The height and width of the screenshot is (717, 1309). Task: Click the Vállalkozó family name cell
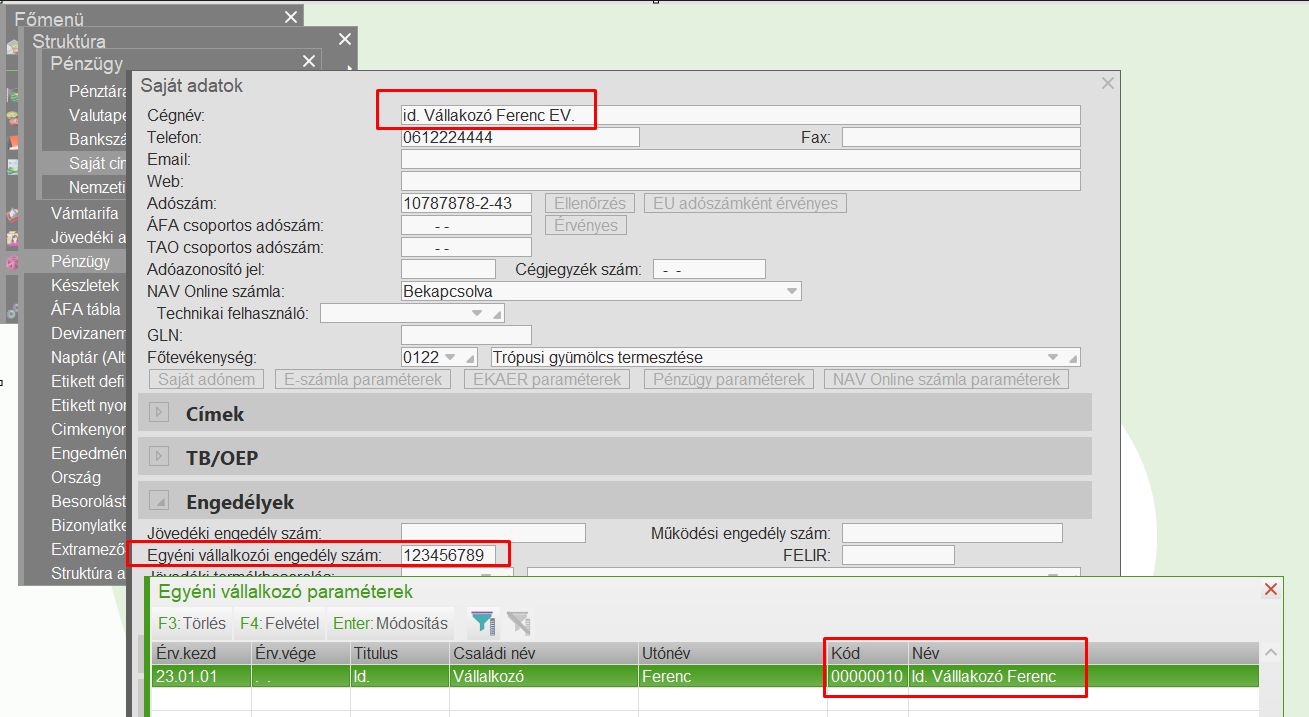pyautogui.click(x=544, y=676)
